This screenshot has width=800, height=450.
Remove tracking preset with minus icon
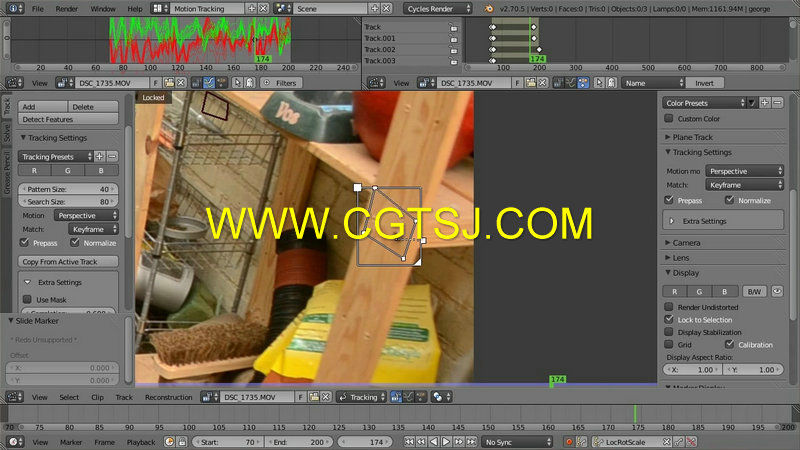(x=112, y=157)
